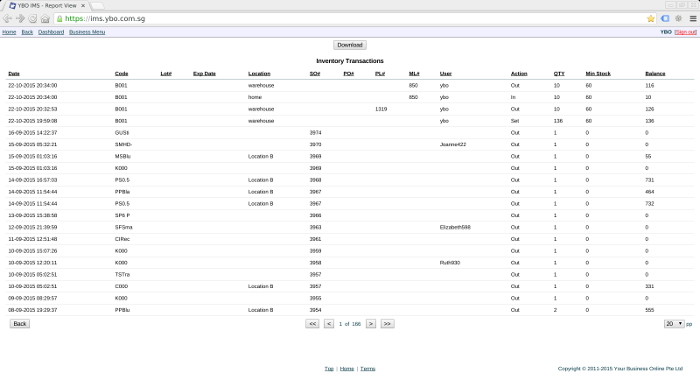Viewport: 700px width, 382px height.
Task: View site security via the padlock icon
Action: [59, 19]
